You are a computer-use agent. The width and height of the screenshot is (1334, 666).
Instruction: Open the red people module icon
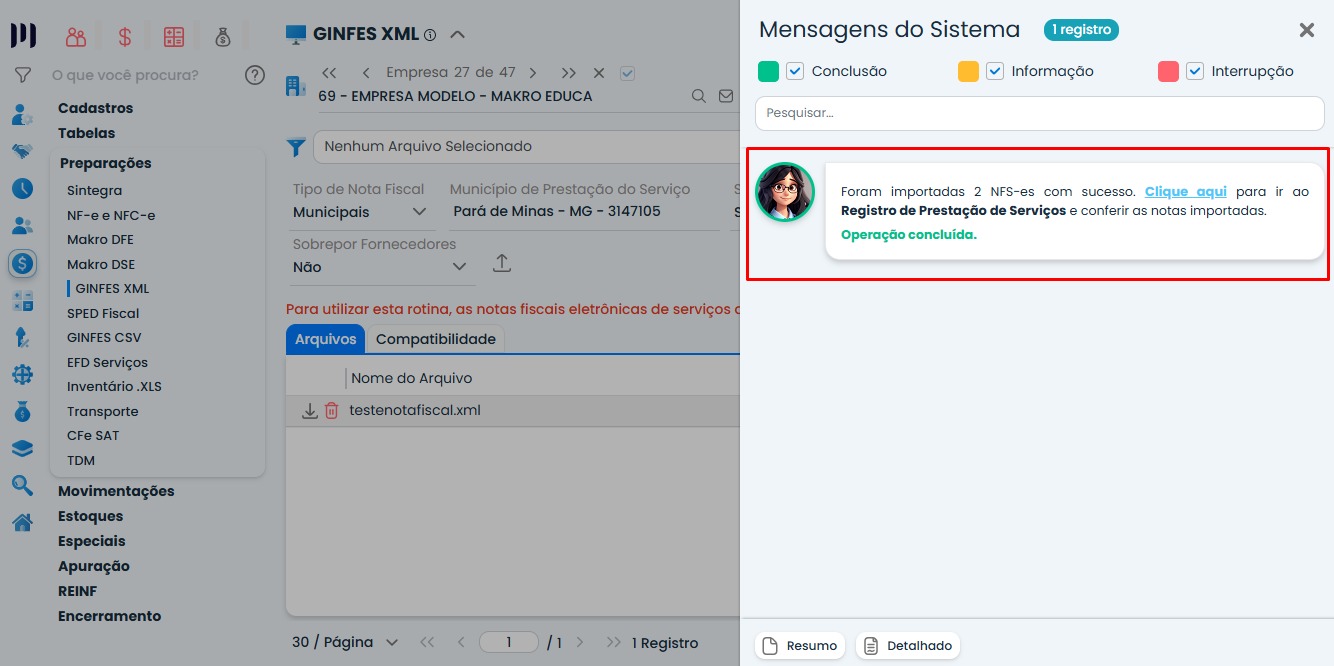pos(76,37)
